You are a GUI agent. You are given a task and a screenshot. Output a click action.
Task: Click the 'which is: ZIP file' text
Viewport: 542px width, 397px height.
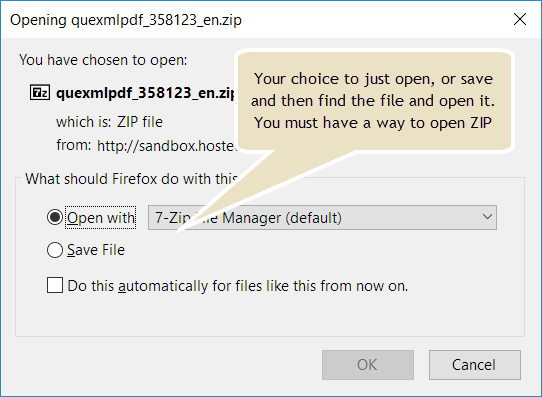click(x=109, y=122)
